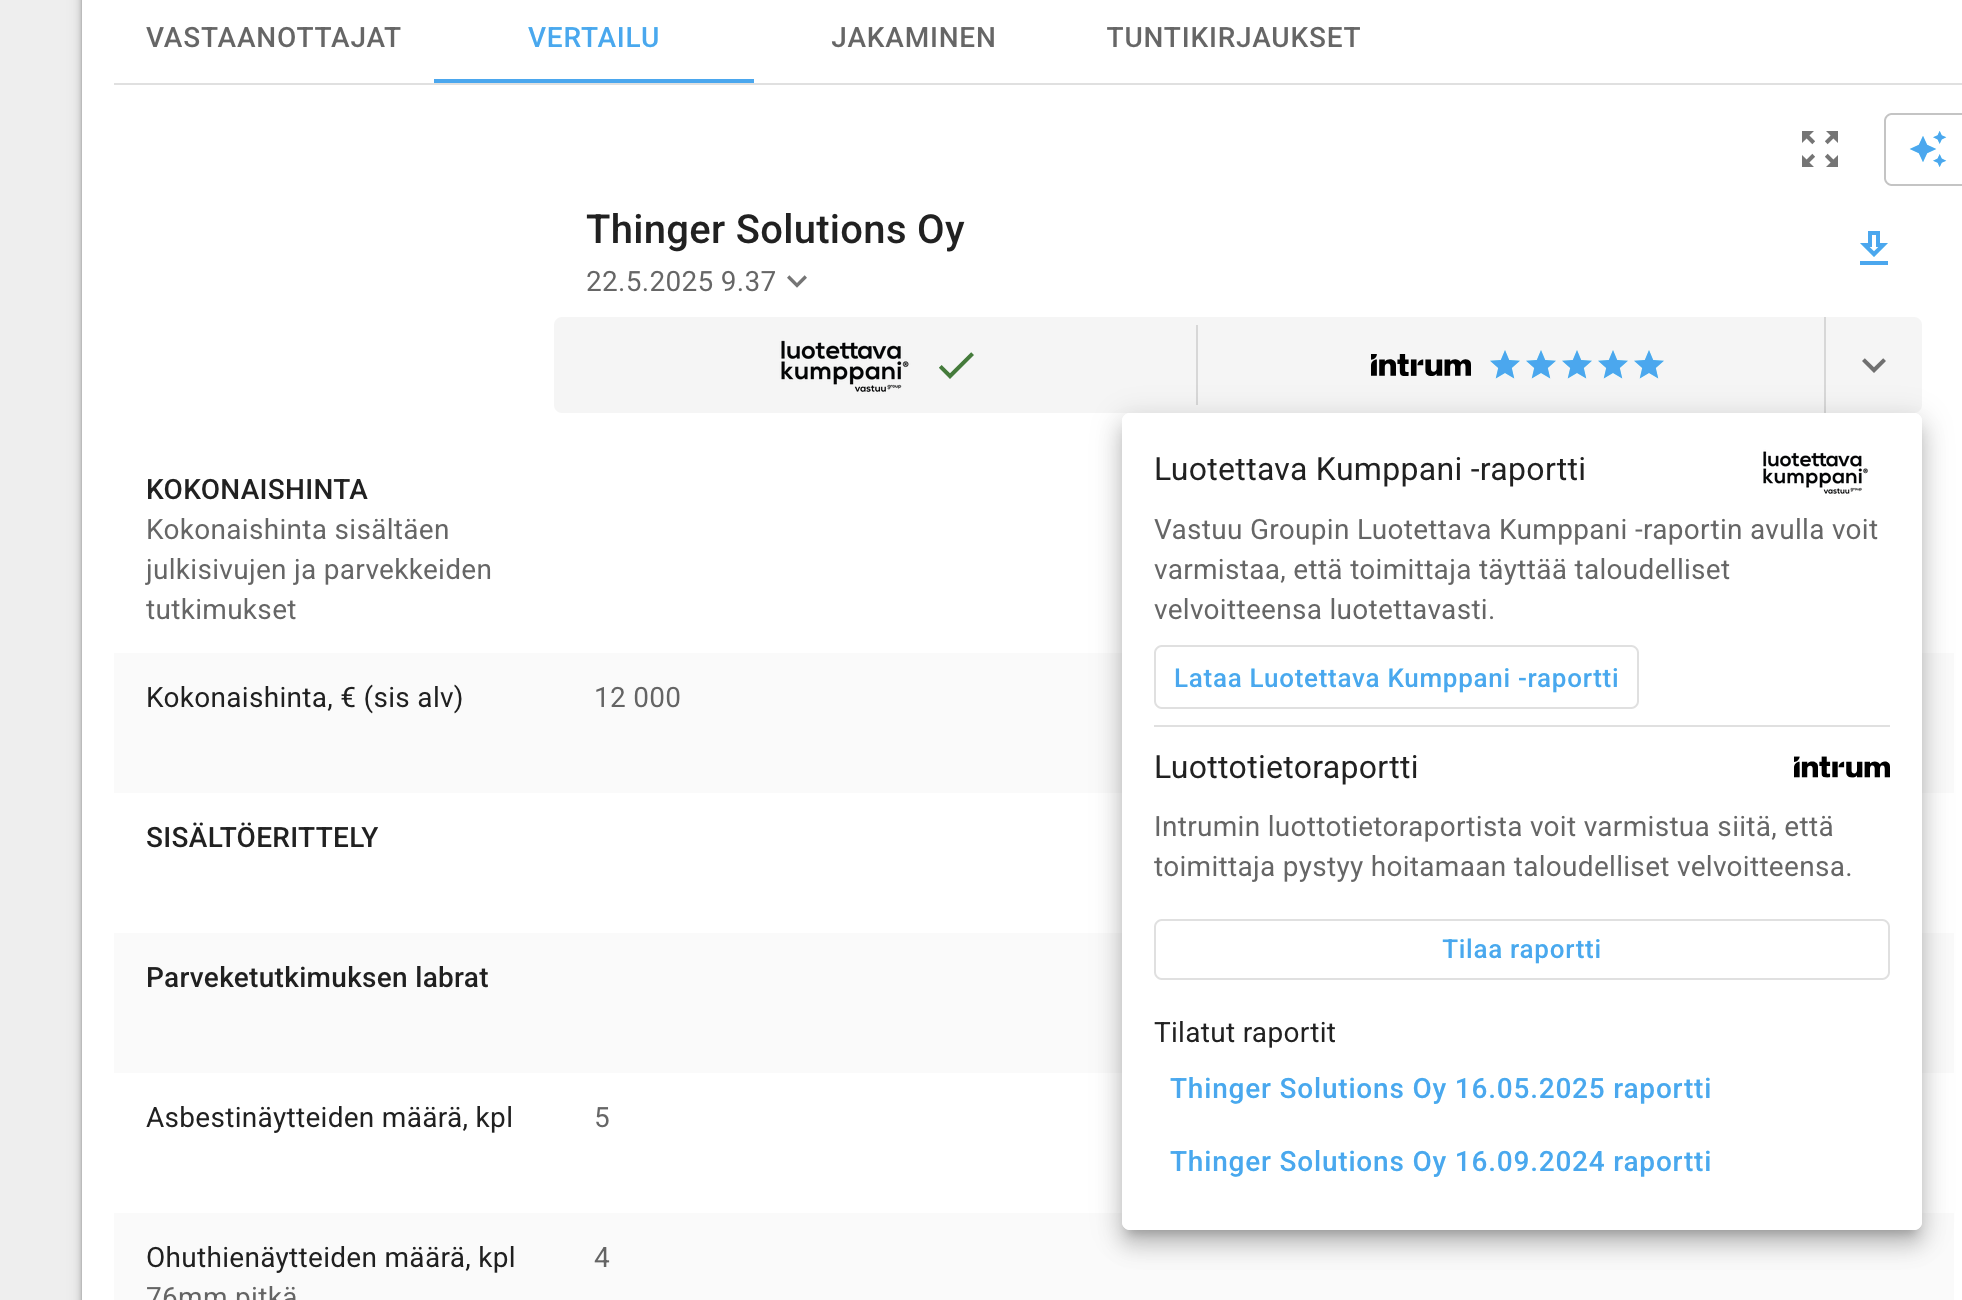Expand the 22.5.2025 9.37 date dropdown

797,282
